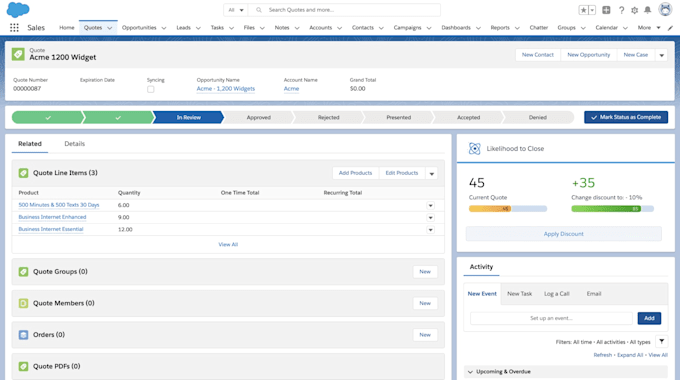Open Quote Line Items actions dropdown arrow
The width and height of the screenshot is (680, 380).
[432, 174]
